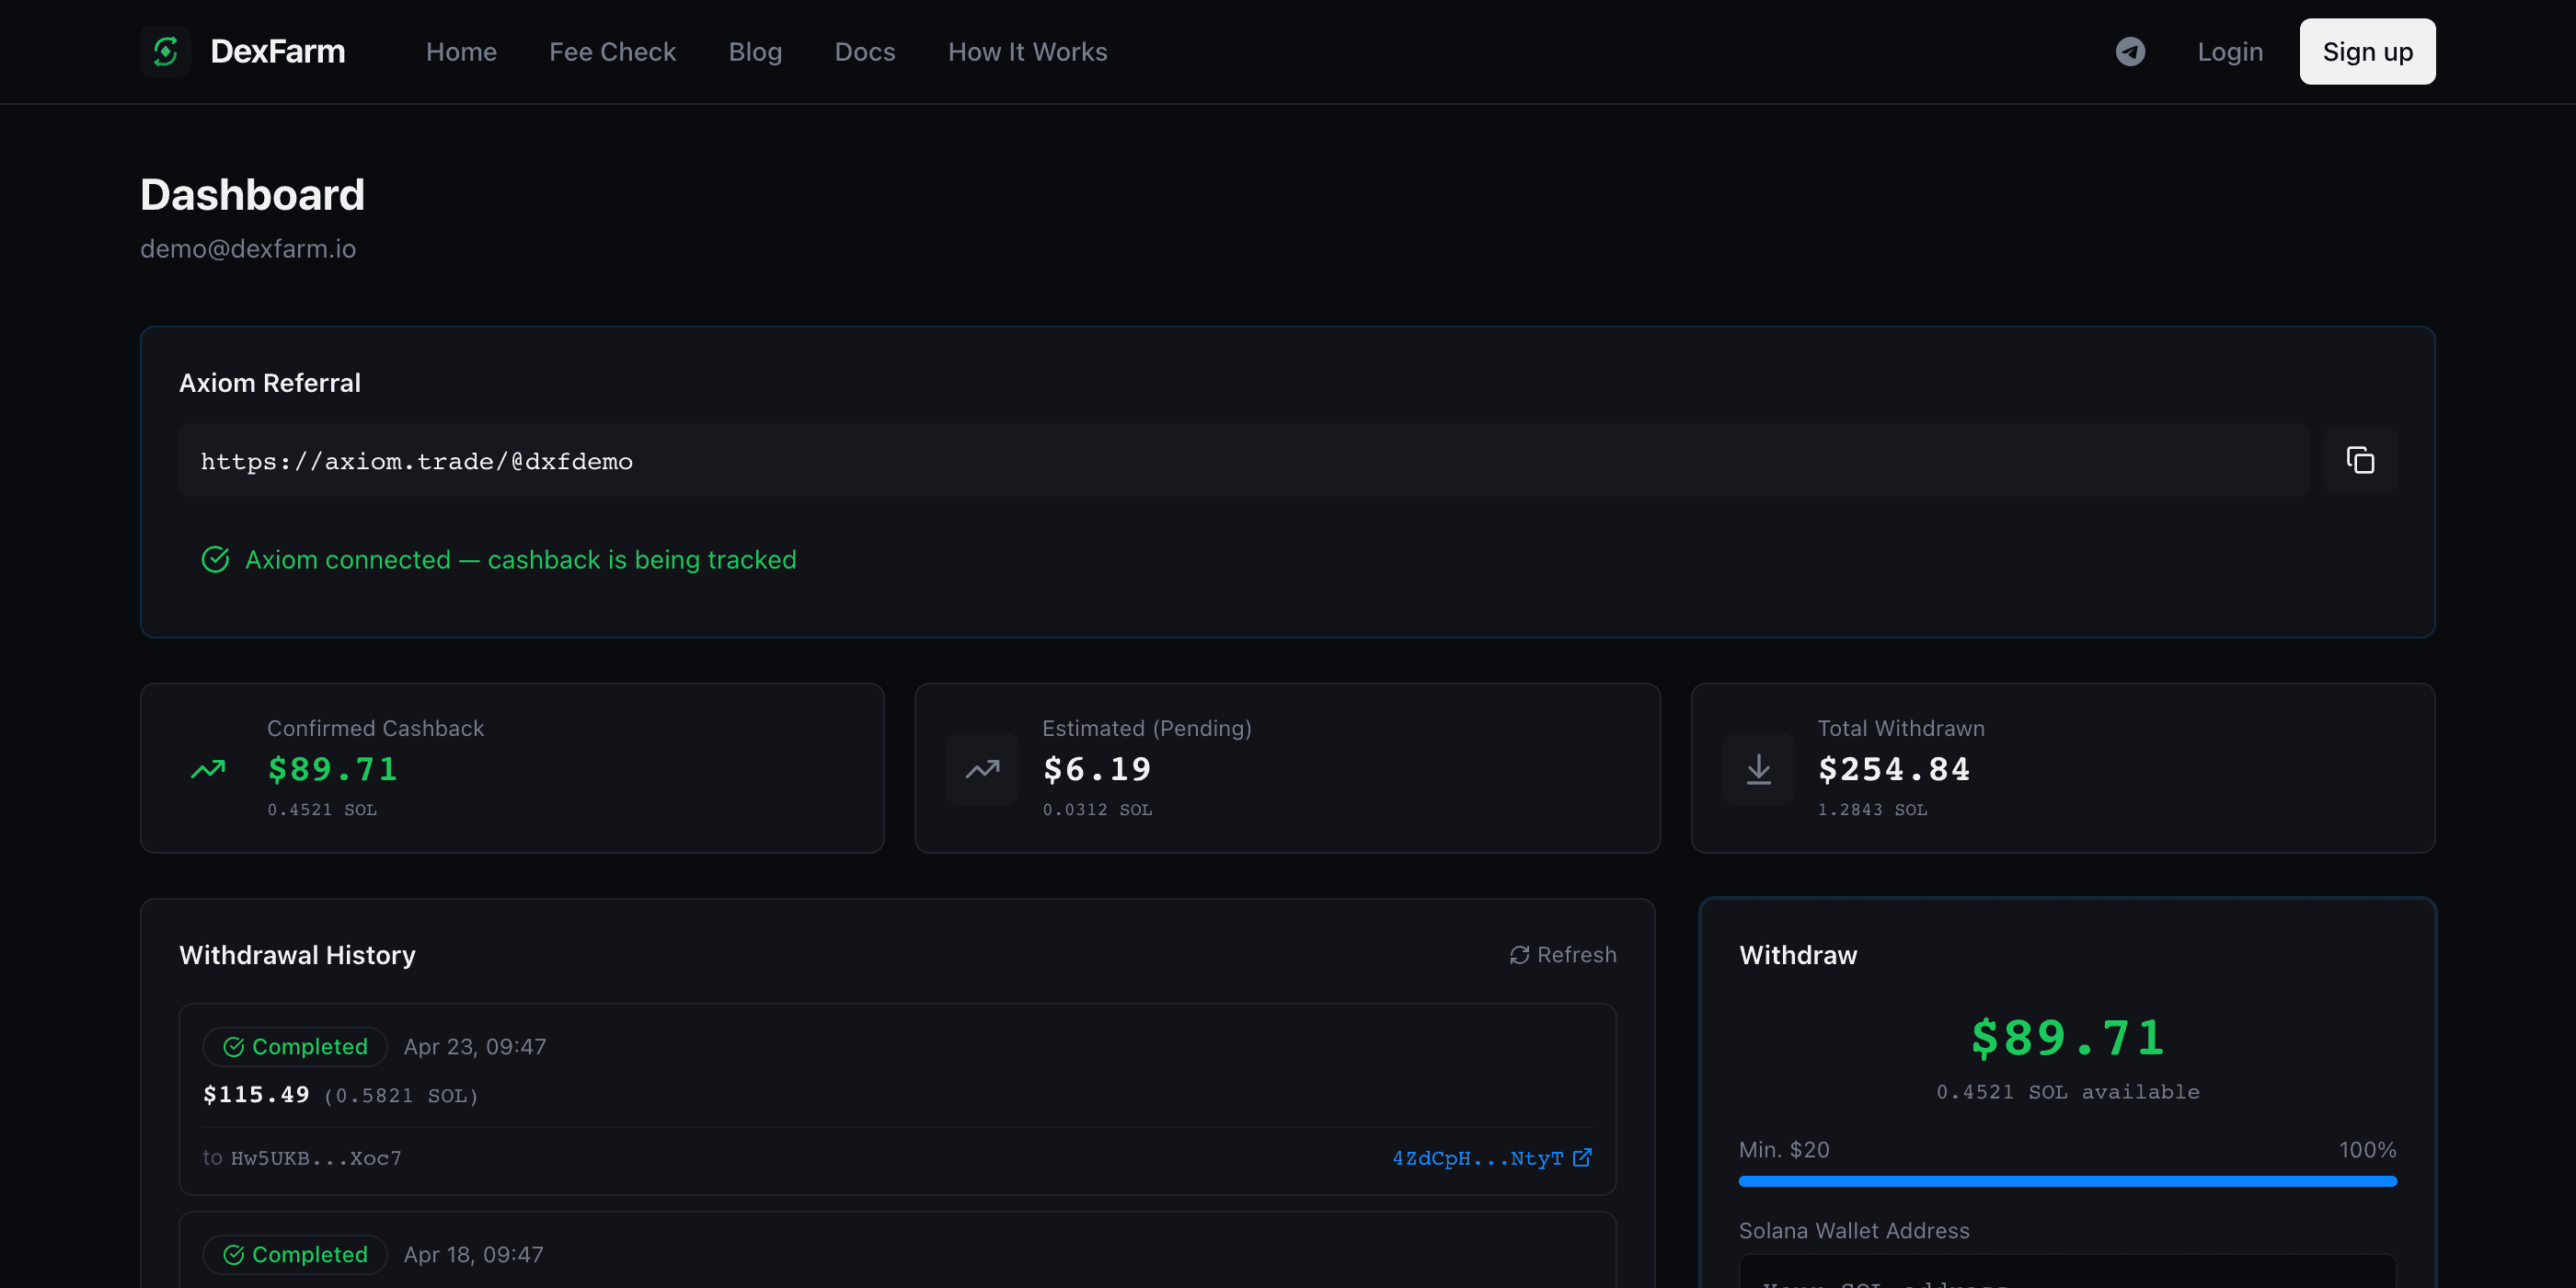
Task: Click the confirmed cashback value $89.71
Action: [332, 769]
